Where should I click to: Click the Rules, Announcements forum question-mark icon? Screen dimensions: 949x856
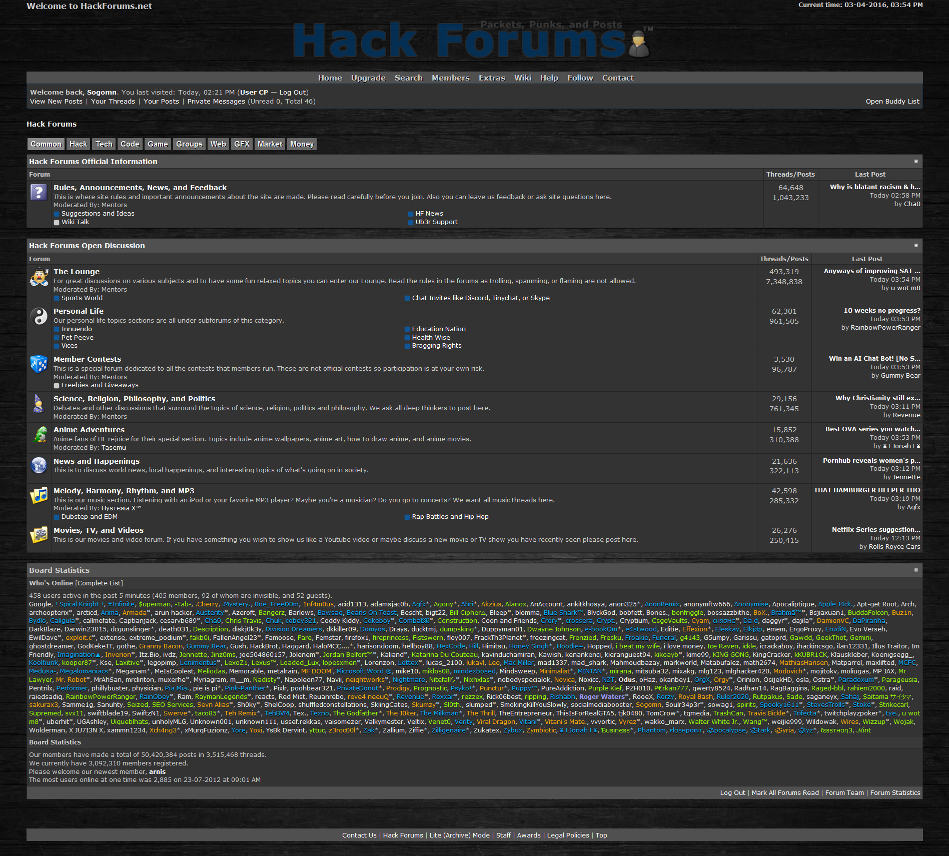coord(38,192)
